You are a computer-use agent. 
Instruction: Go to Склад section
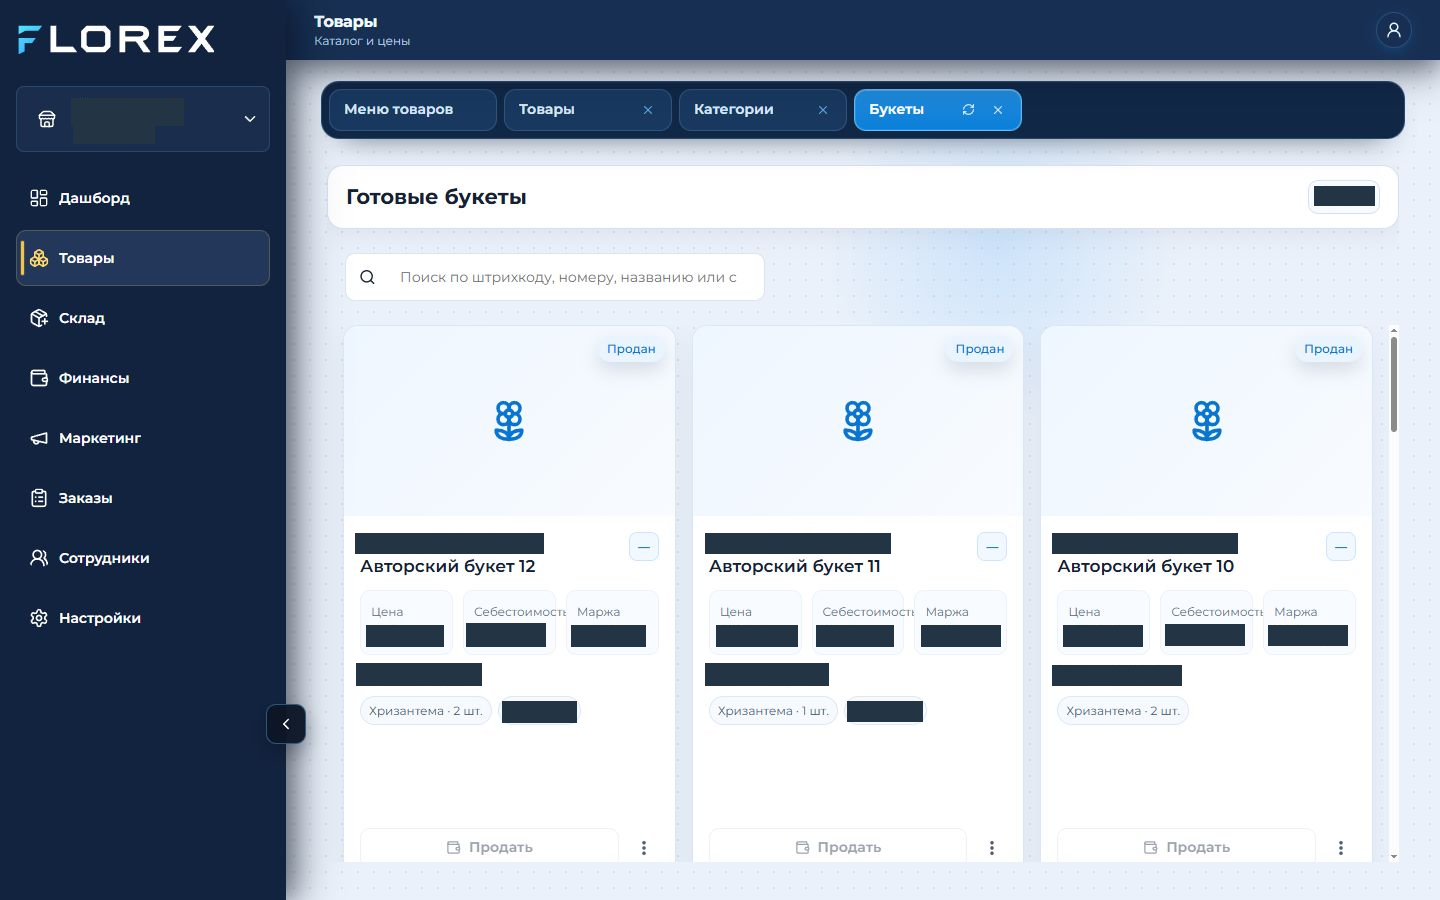[x=143, y=318]
